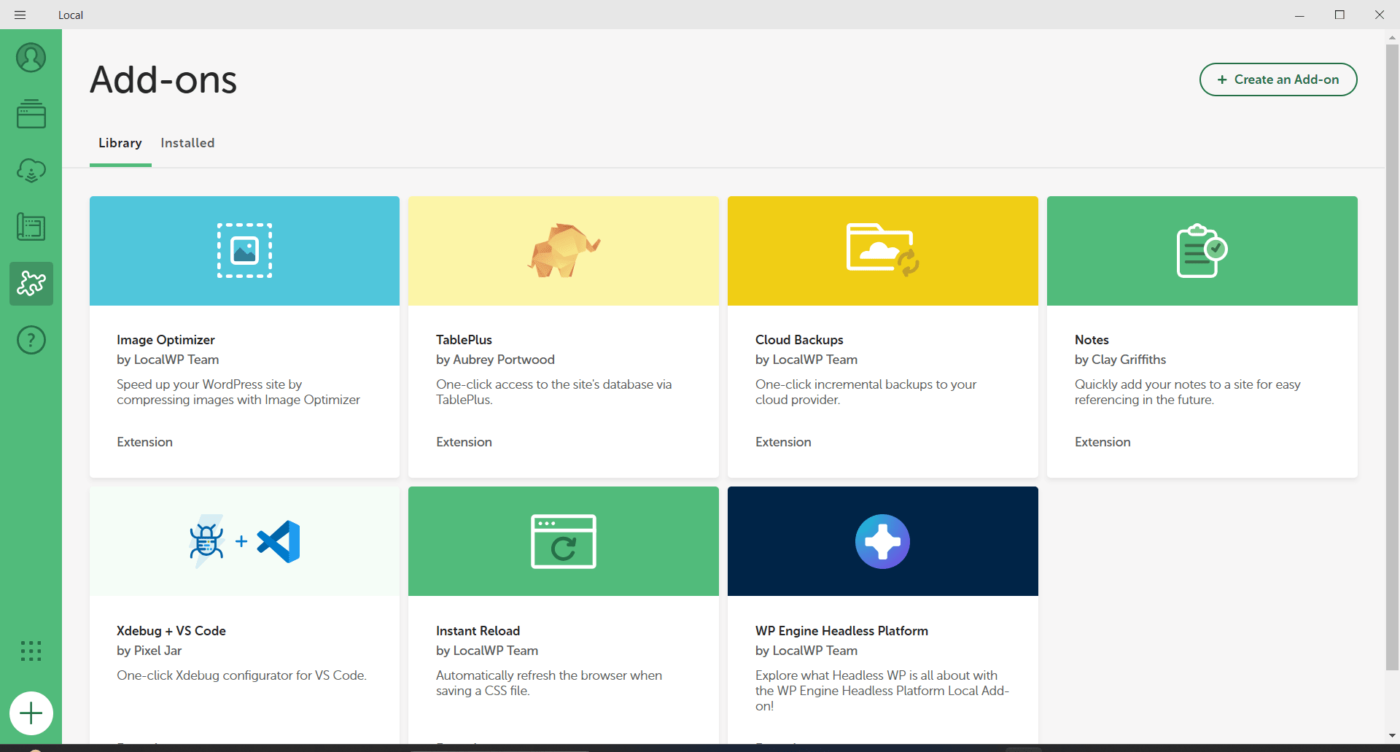The width and height of the screenshot is (1400, 752).
Task: Click the Image Optimizer description text
Action: click(x=238, y=392)
